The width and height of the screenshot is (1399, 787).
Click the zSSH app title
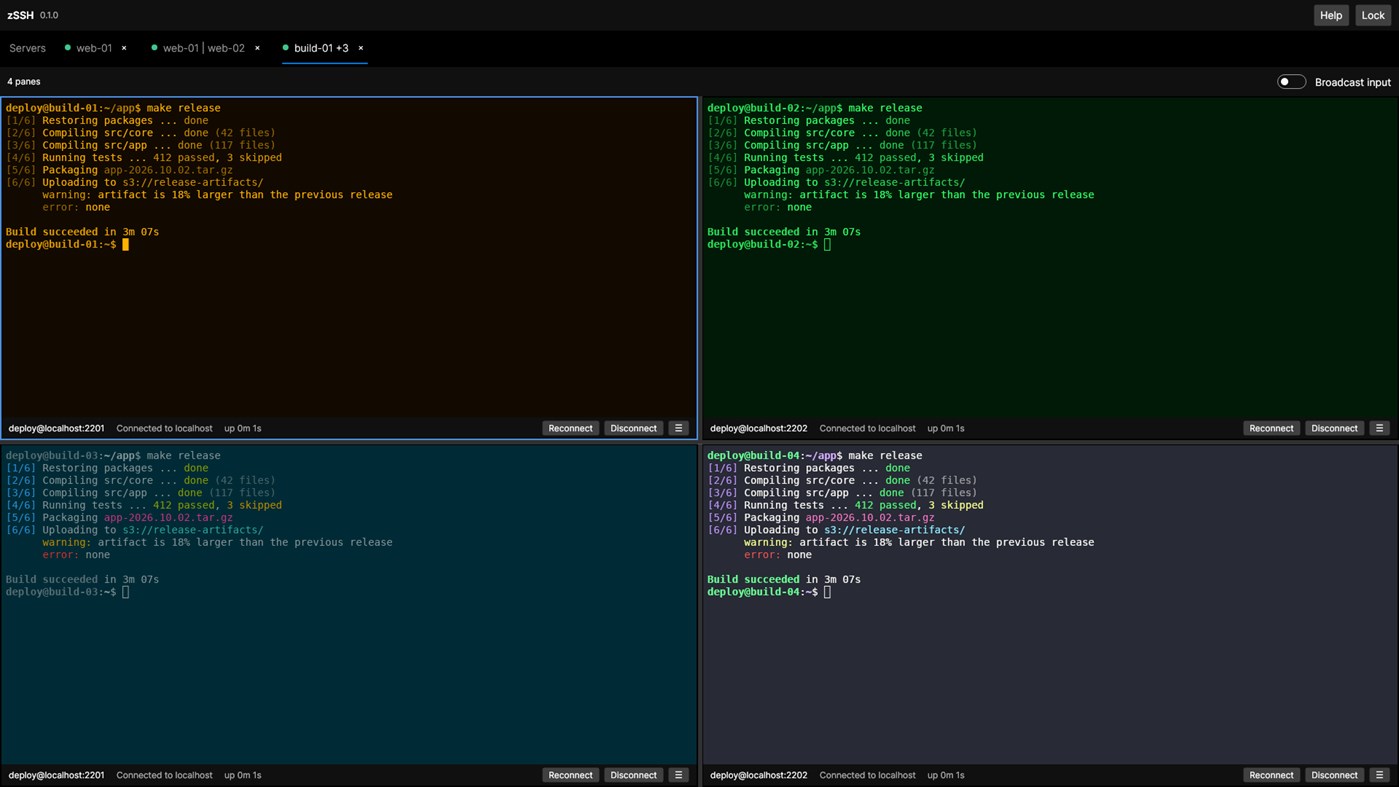pos(20,15)
